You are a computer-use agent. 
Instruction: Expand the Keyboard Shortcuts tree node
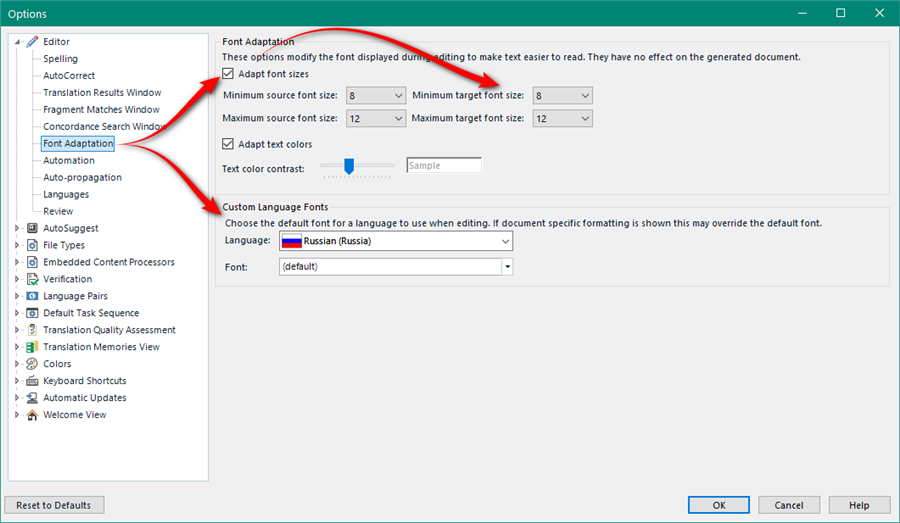coord(17,381)
